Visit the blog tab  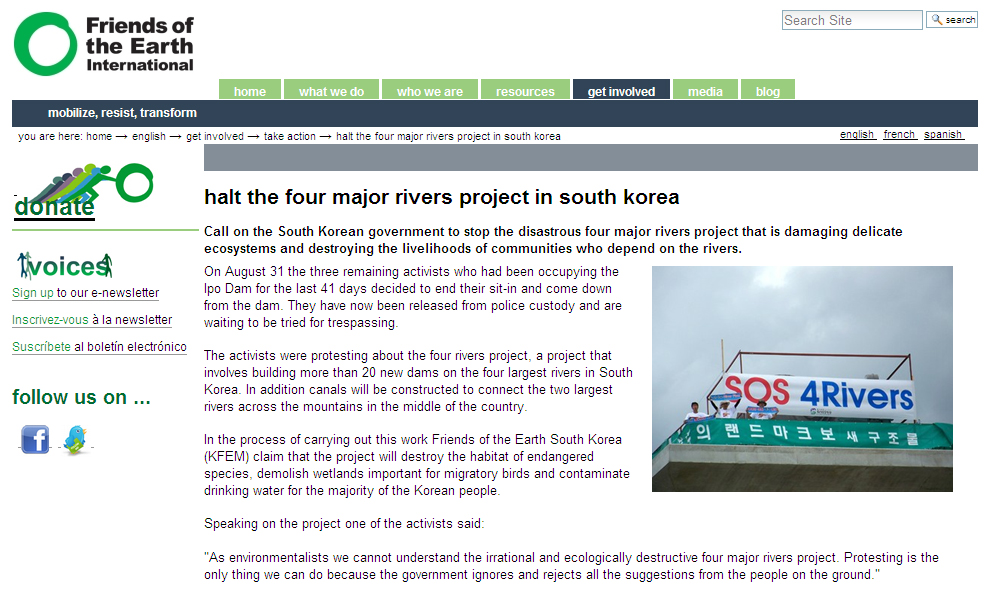[x=768, y=90]
